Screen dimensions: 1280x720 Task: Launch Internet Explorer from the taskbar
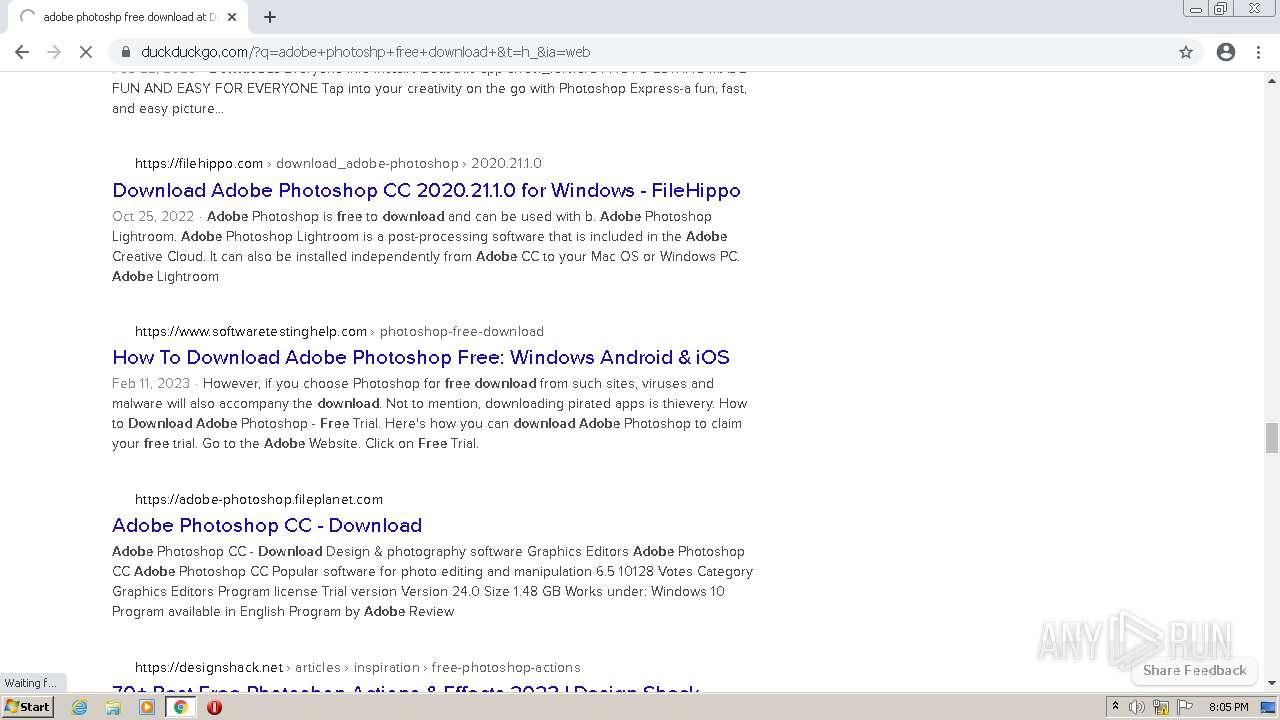click(x=80, y=707)
